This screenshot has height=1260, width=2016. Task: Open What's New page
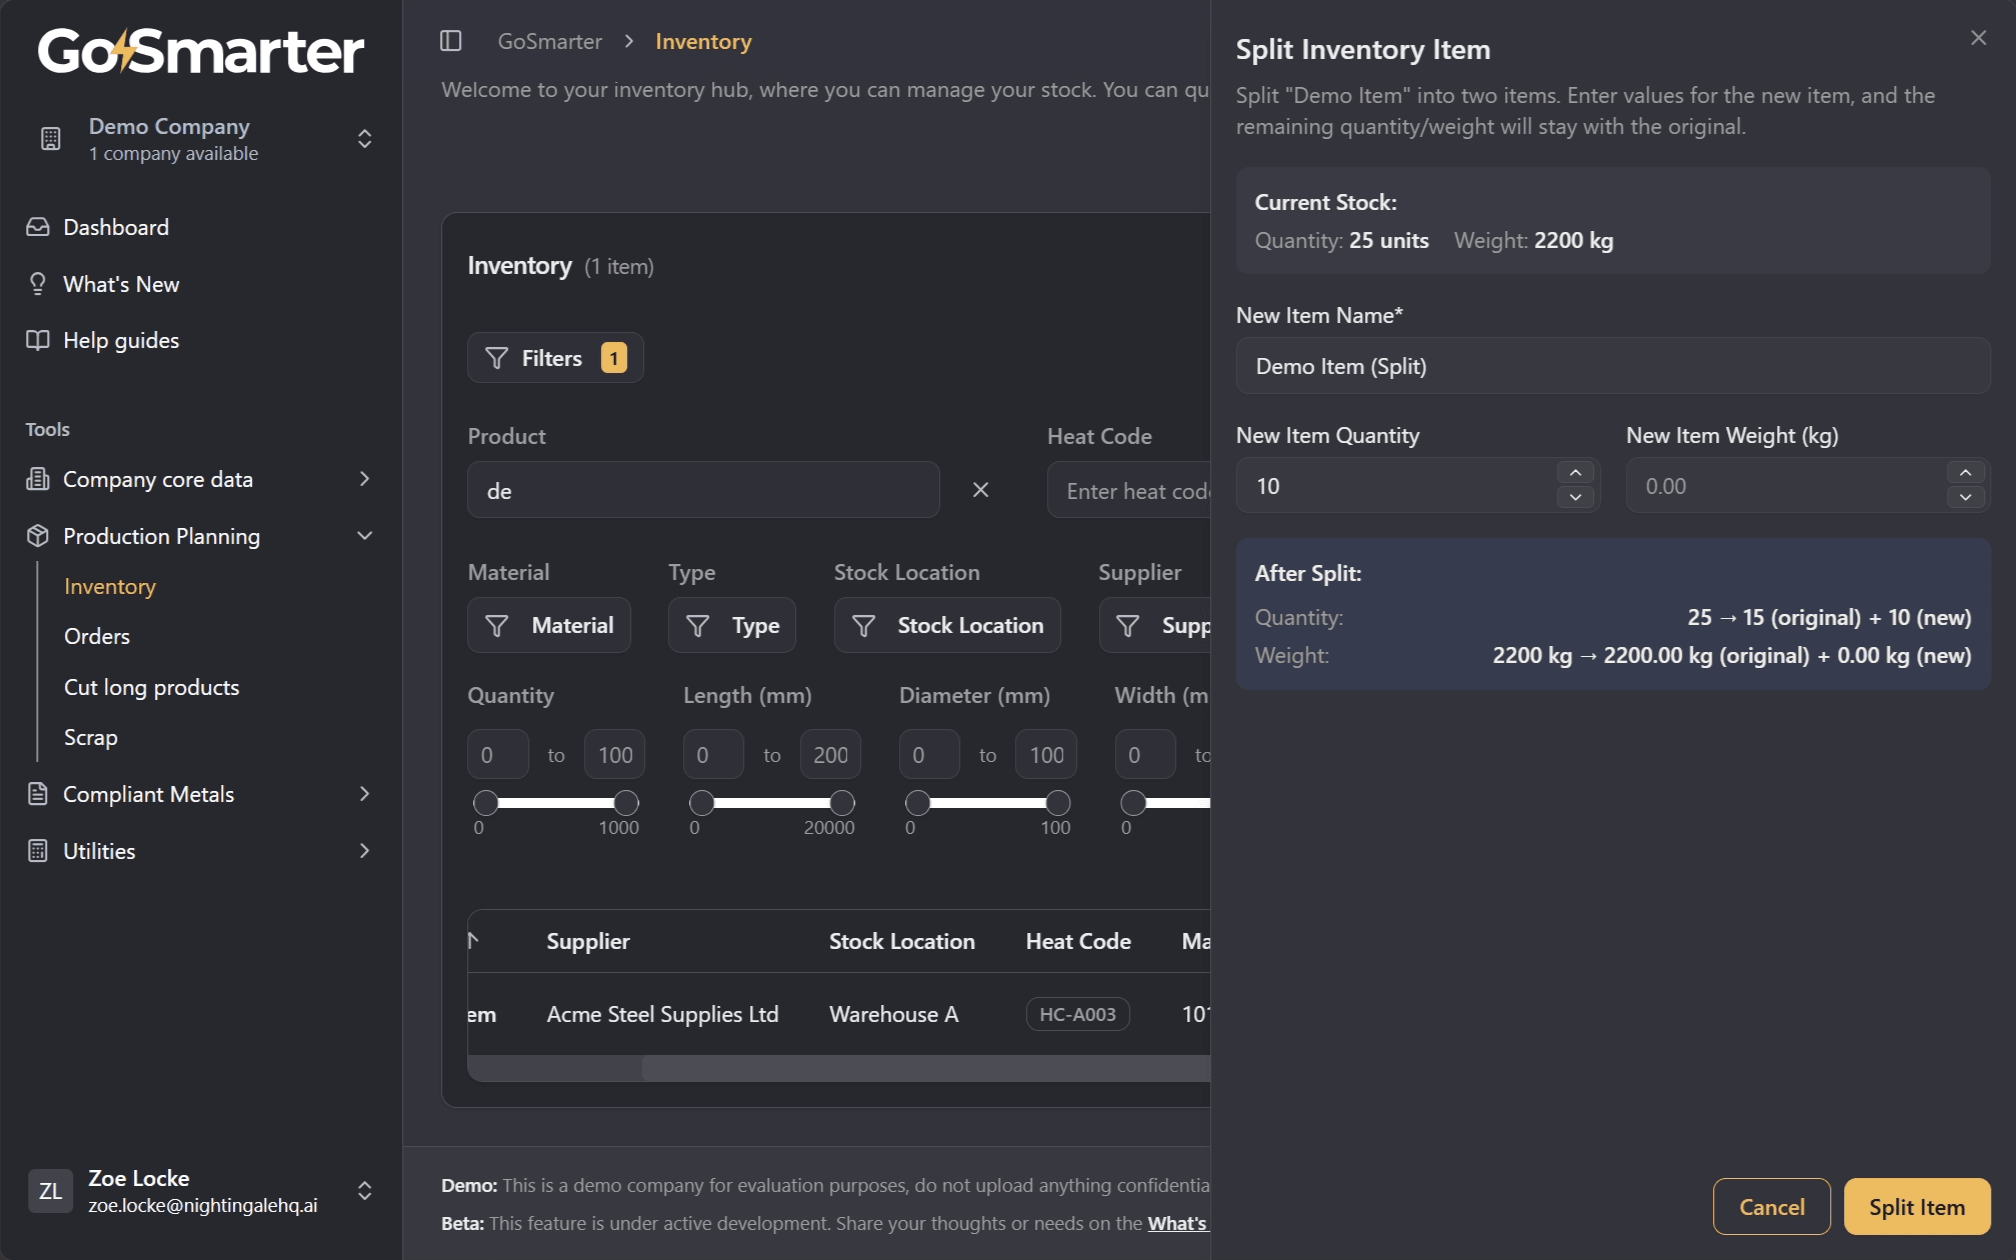pyautogui.click(x=121, y=284)
